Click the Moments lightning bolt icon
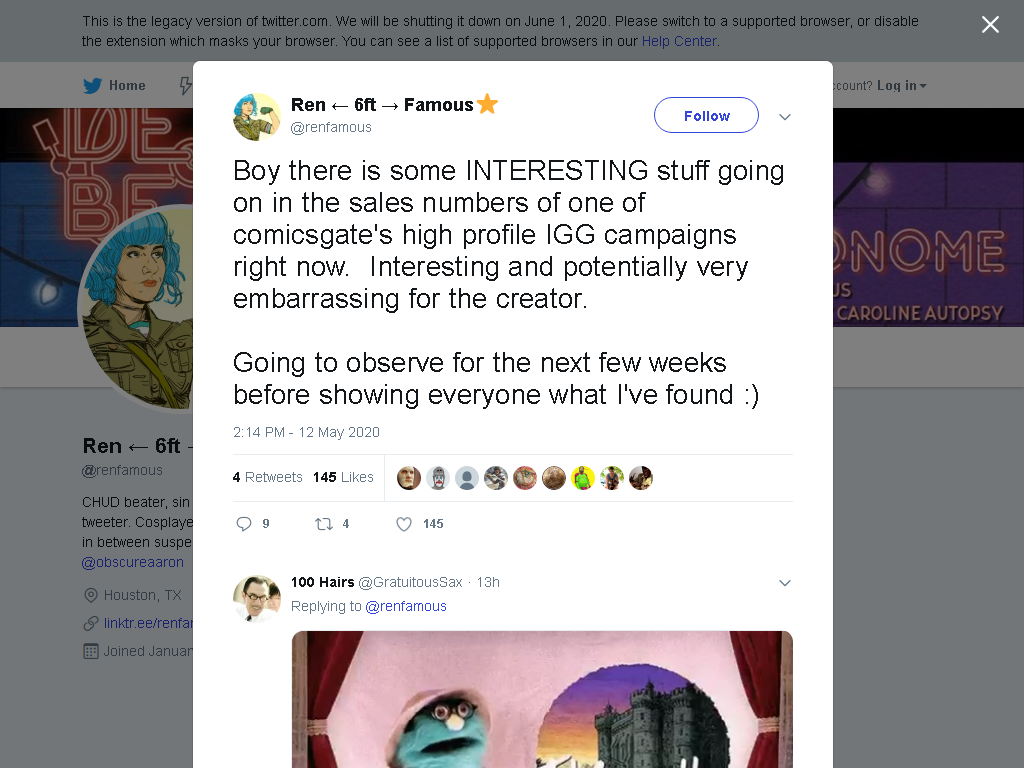Screen dimensions: 1024x768 [x=185, y=86]
